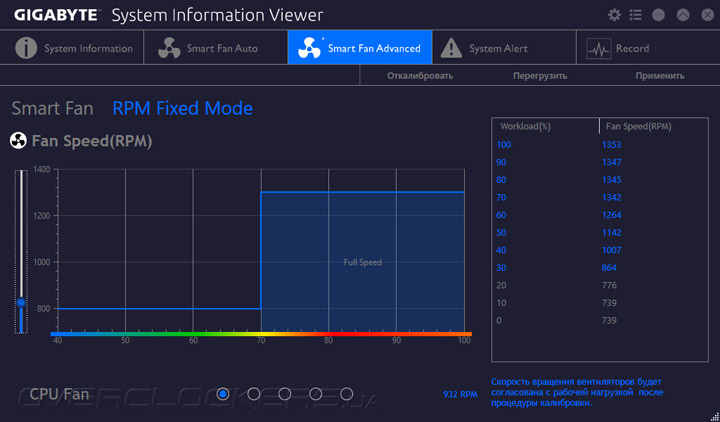The image size is (720, 422).
Task: Click the Full Speed region in graph
Action: coord(363,262)
